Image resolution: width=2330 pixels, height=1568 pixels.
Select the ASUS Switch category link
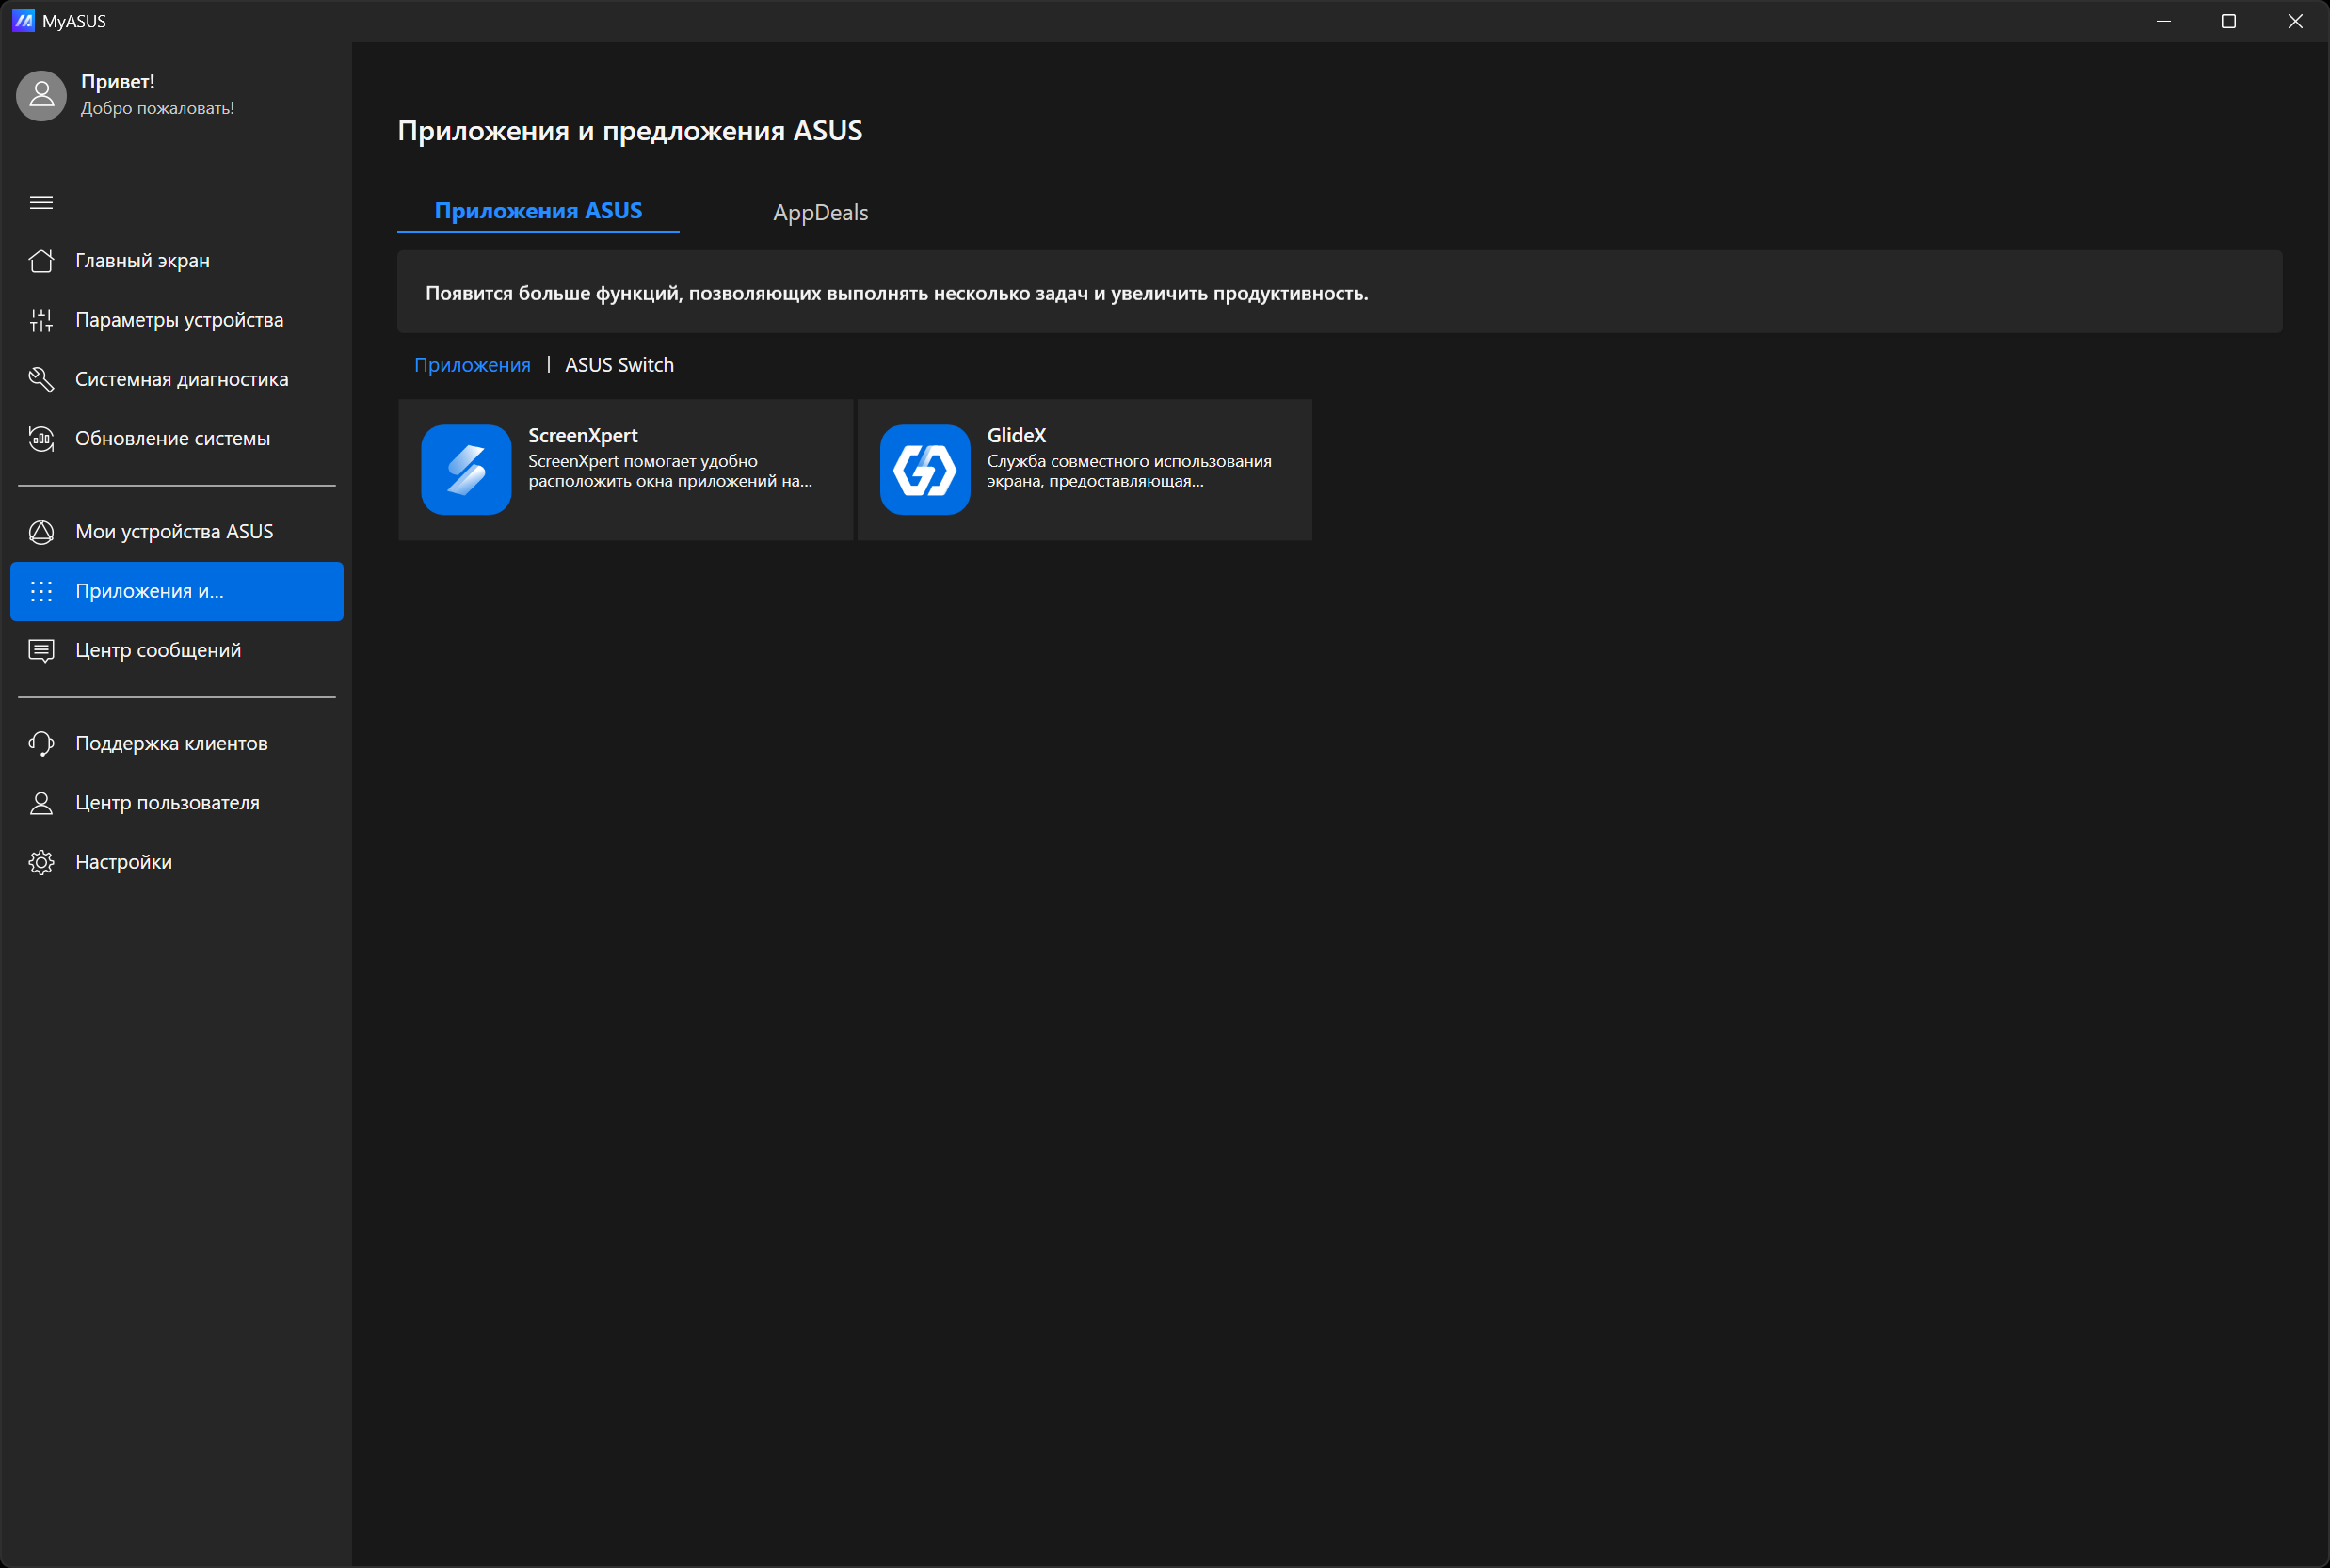pos(619,365)
